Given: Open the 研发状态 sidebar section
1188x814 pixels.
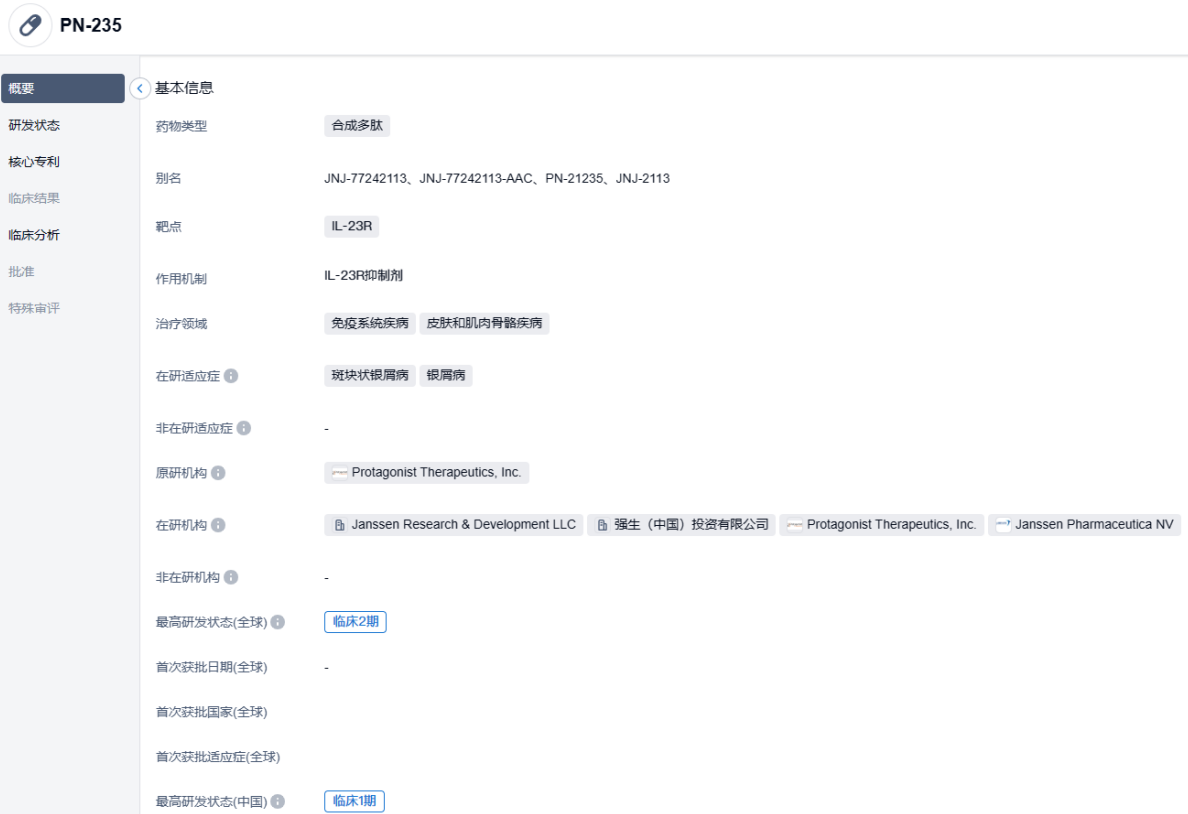Looking at the screenshot, I should pyautogui.click(x=34, y=125).
